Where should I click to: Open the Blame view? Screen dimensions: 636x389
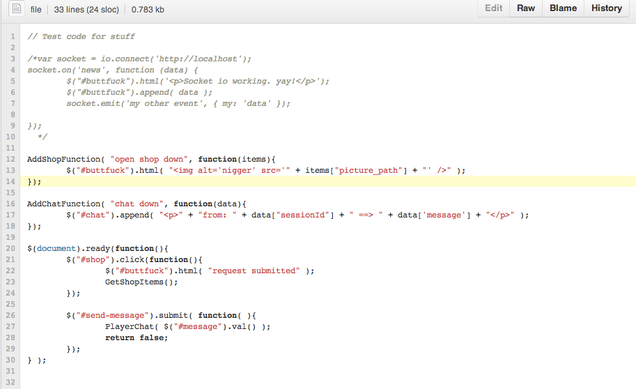[x=563, y=8]
